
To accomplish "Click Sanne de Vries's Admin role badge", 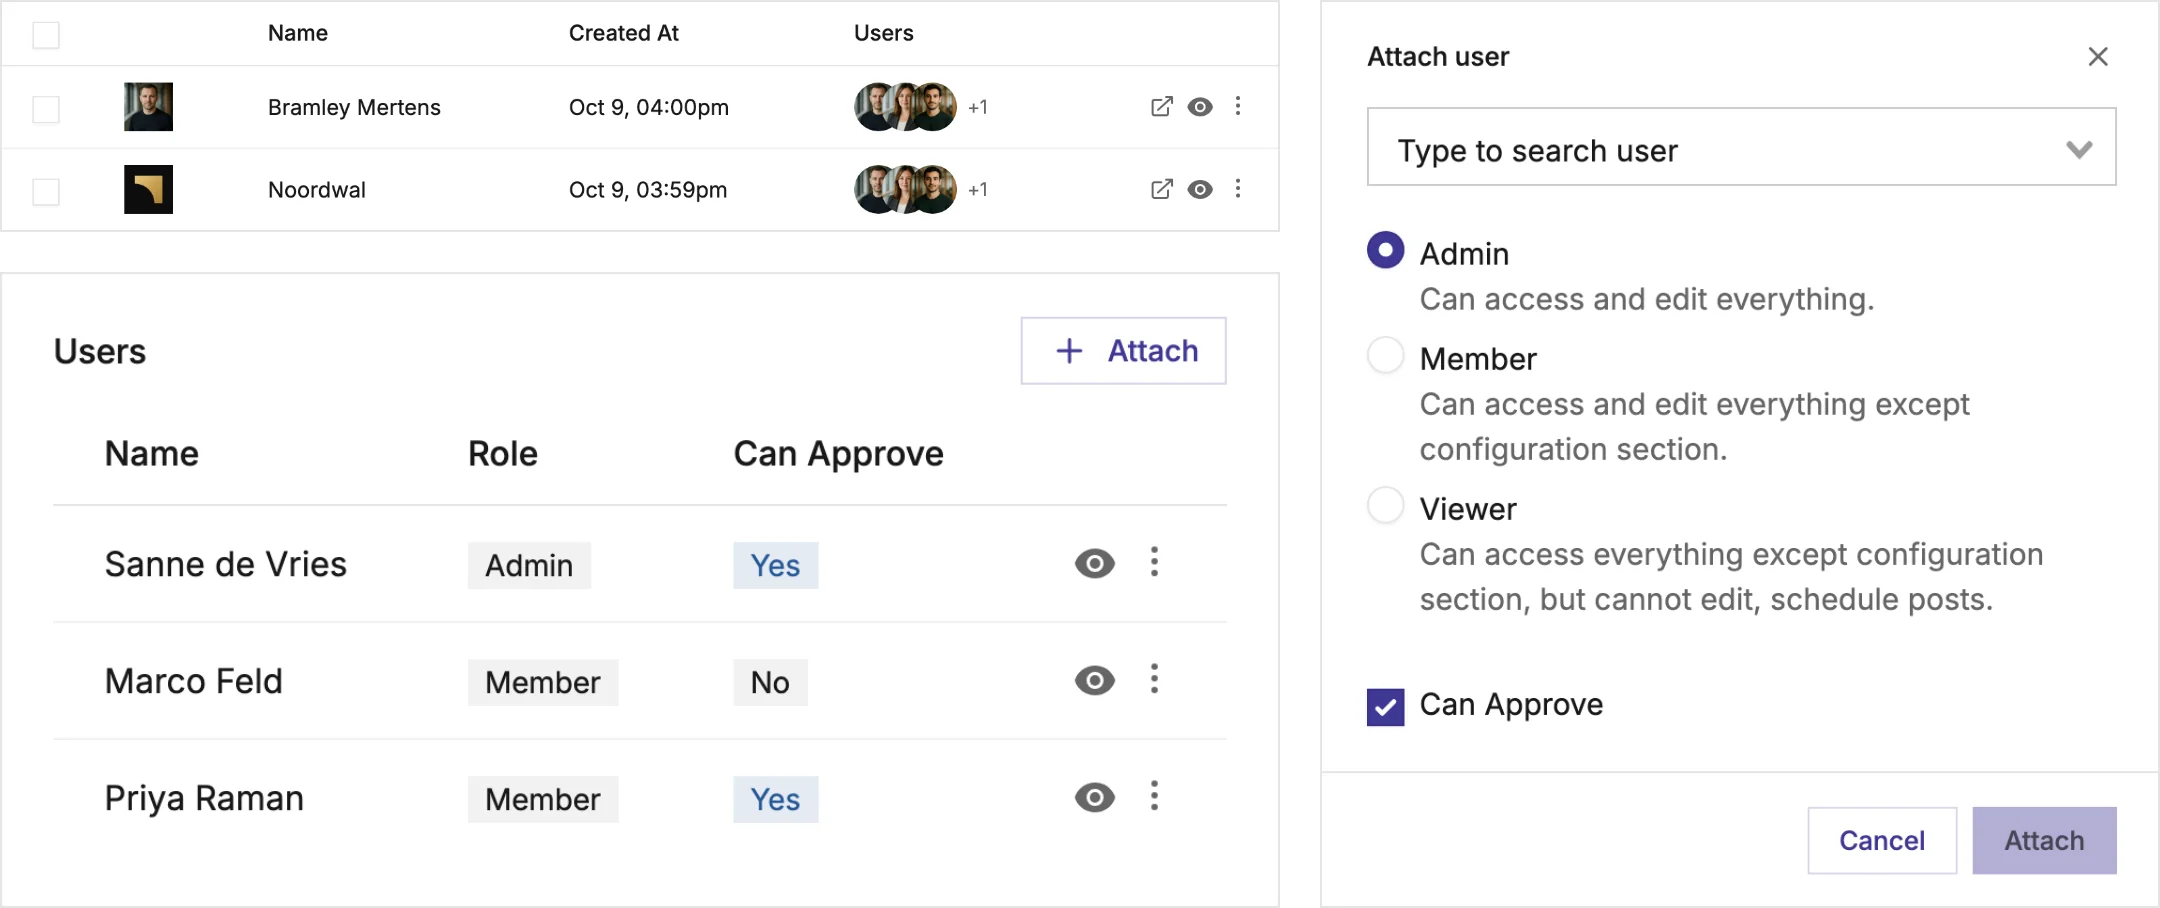I will tap(529, 565).
